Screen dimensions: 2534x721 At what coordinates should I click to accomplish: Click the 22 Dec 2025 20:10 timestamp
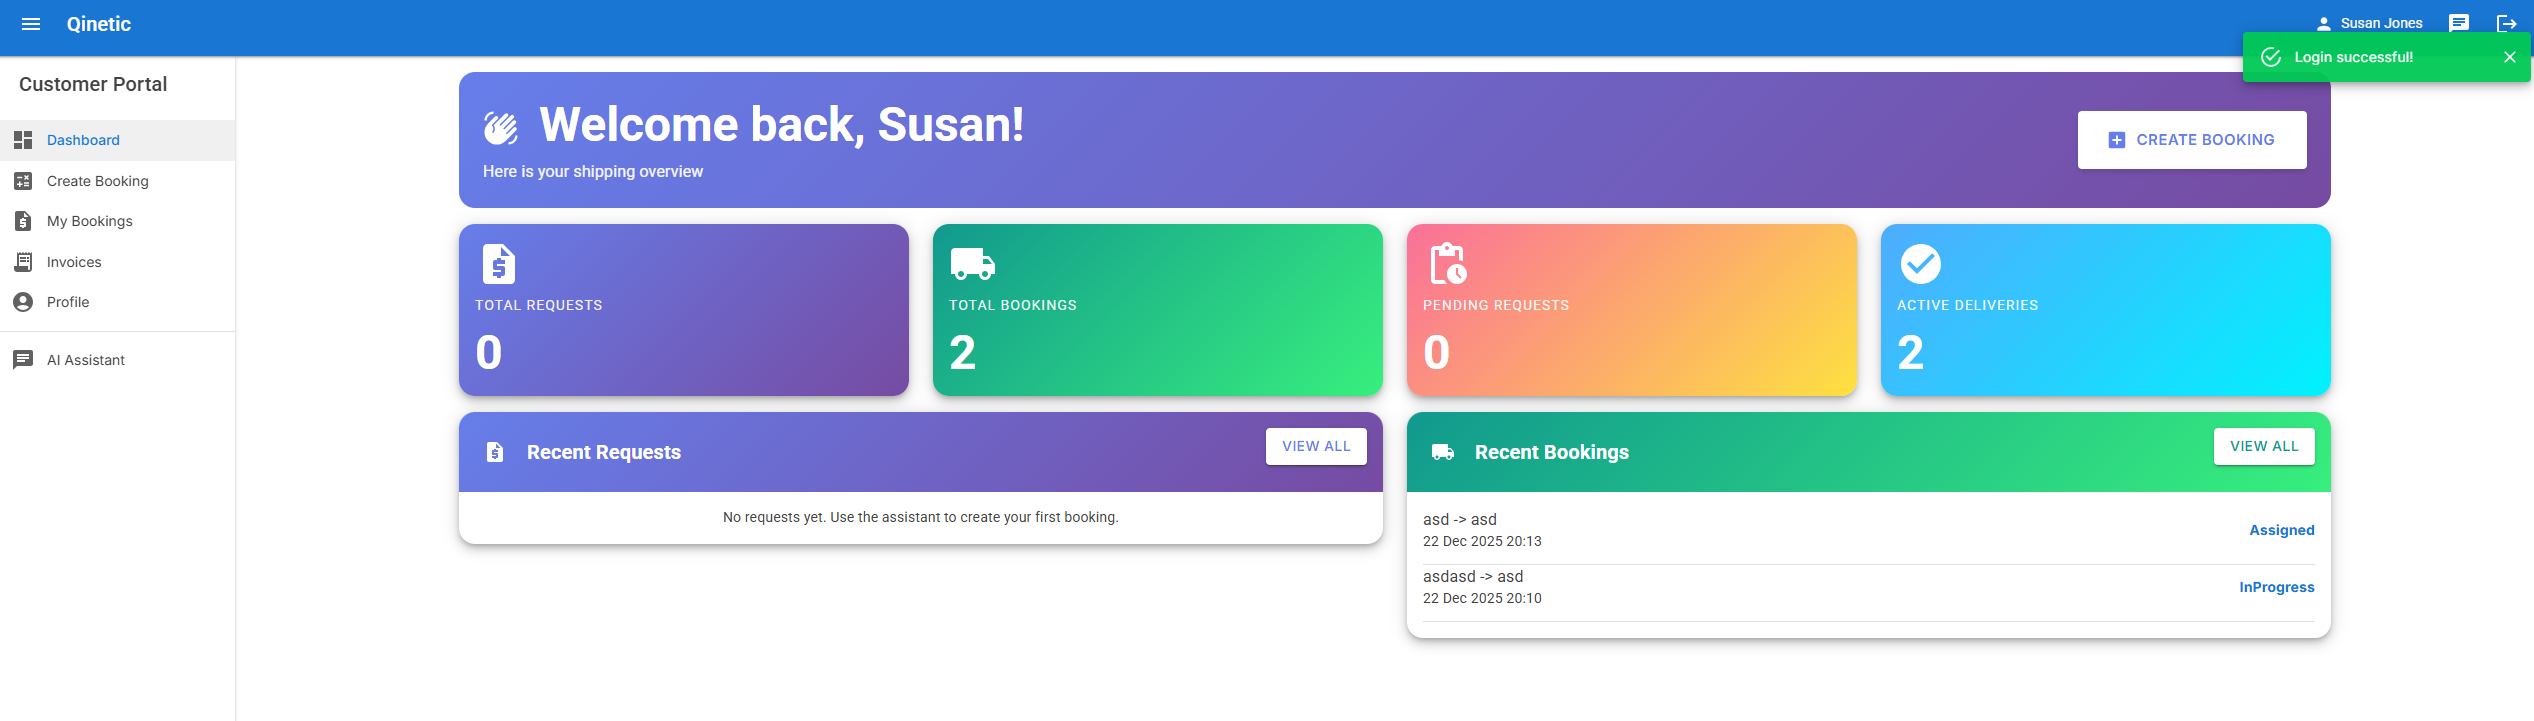coord(1482,598)
